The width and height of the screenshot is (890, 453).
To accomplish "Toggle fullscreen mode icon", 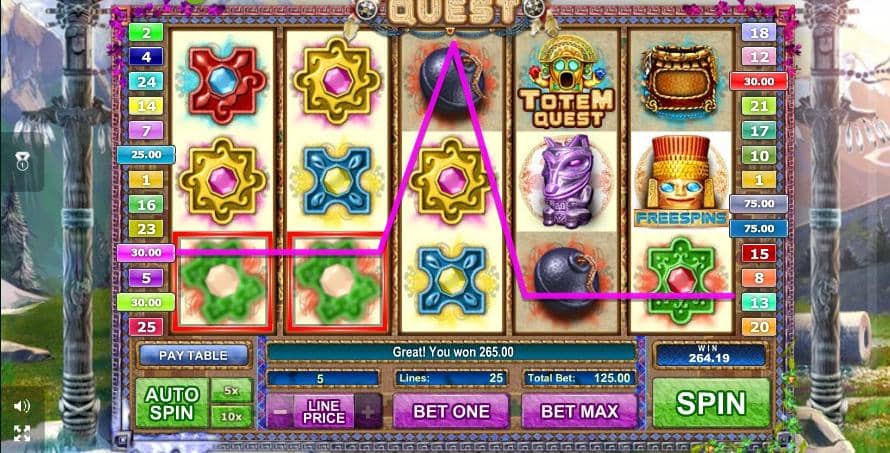I will pyautogui.click(x=22, y=433).
